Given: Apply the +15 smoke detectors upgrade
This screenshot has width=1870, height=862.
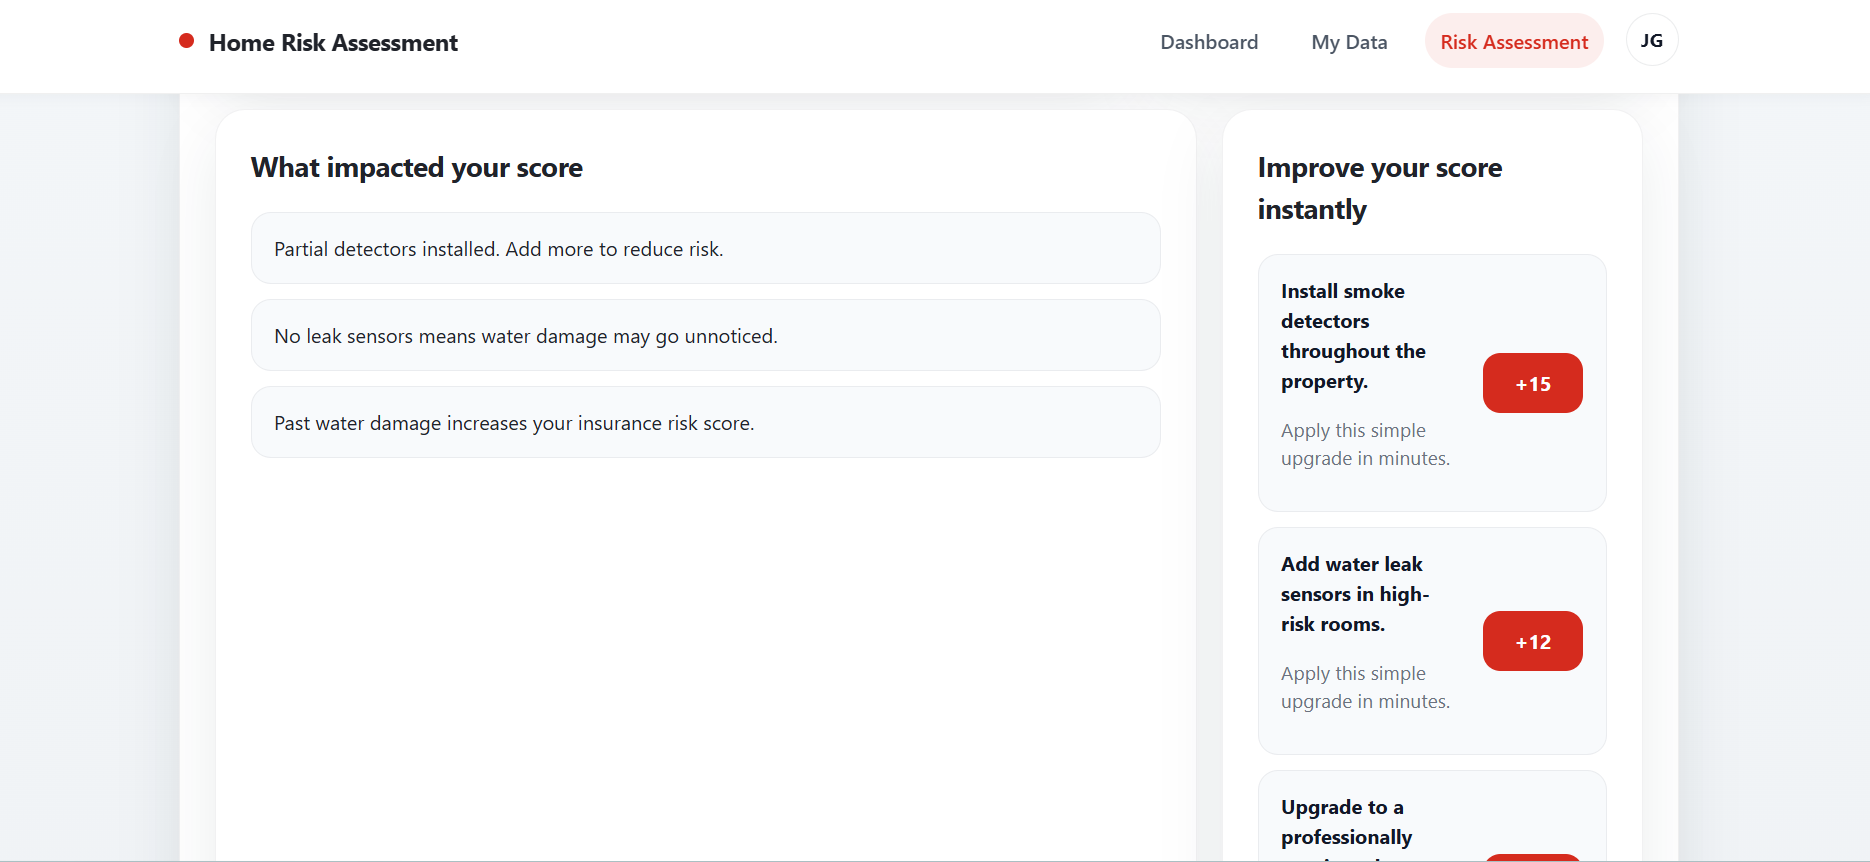Looking at the screenshot, I should (x=1532, y=383).
